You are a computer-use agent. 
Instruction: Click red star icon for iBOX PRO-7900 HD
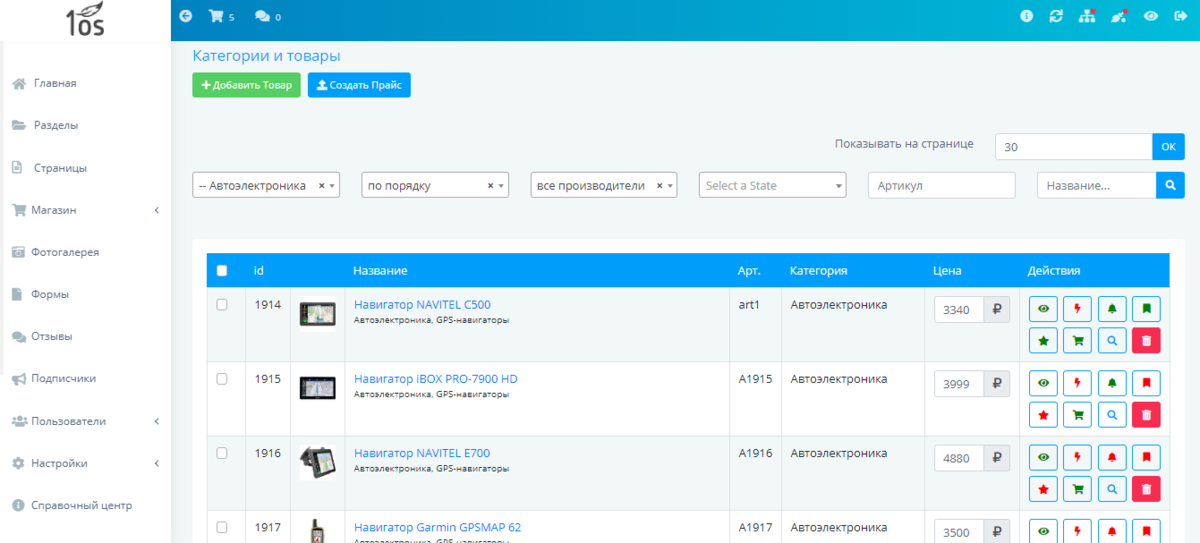(x=1043, y=414)
